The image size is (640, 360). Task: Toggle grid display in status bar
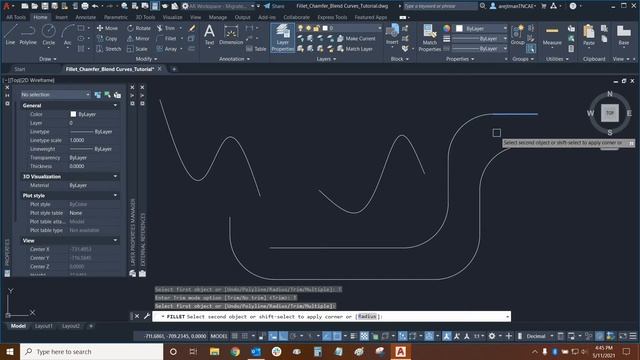tap(235, 336)
